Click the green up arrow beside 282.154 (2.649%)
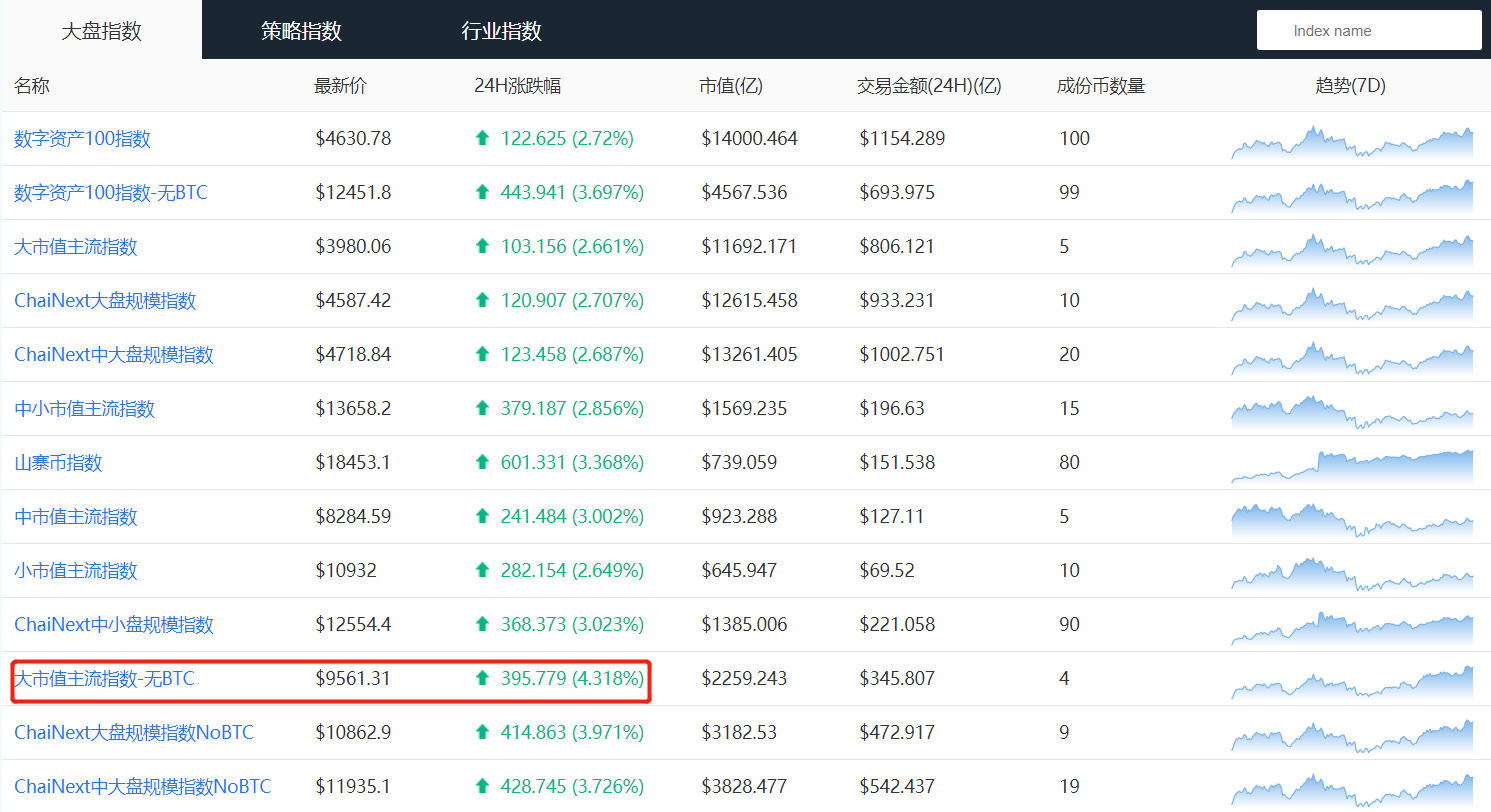 point(483,570)
